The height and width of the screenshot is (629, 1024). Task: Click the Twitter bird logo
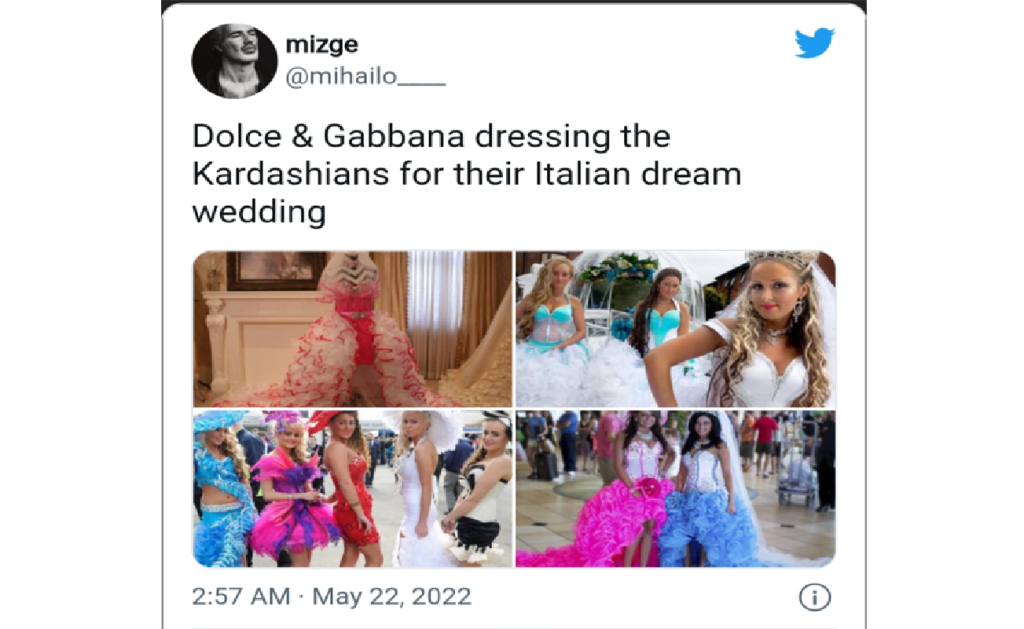pos(814,42)
